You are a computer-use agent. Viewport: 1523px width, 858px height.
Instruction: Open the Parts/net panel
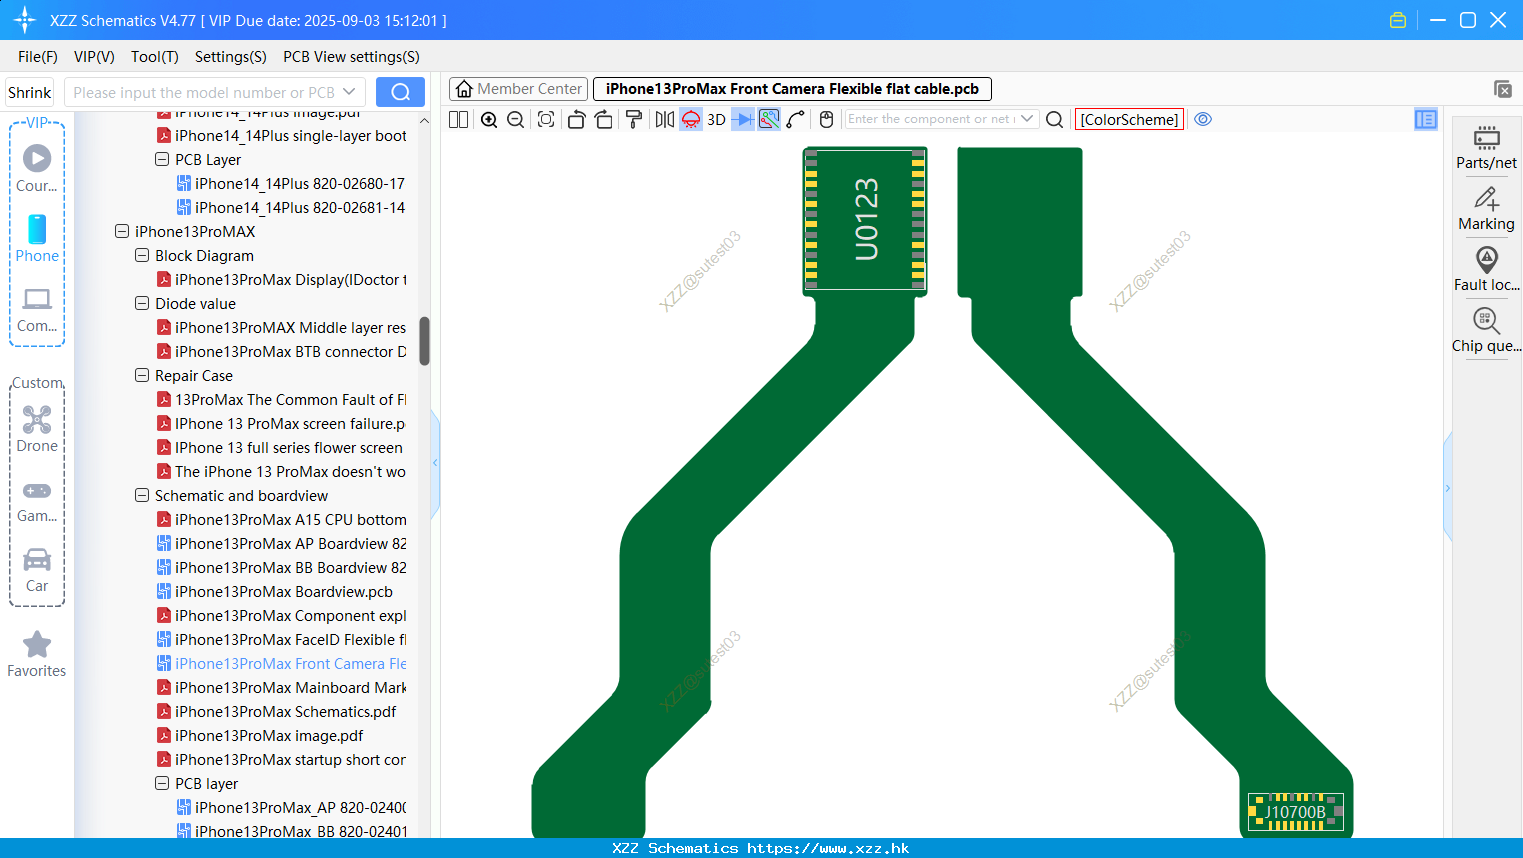(1486, 147)
